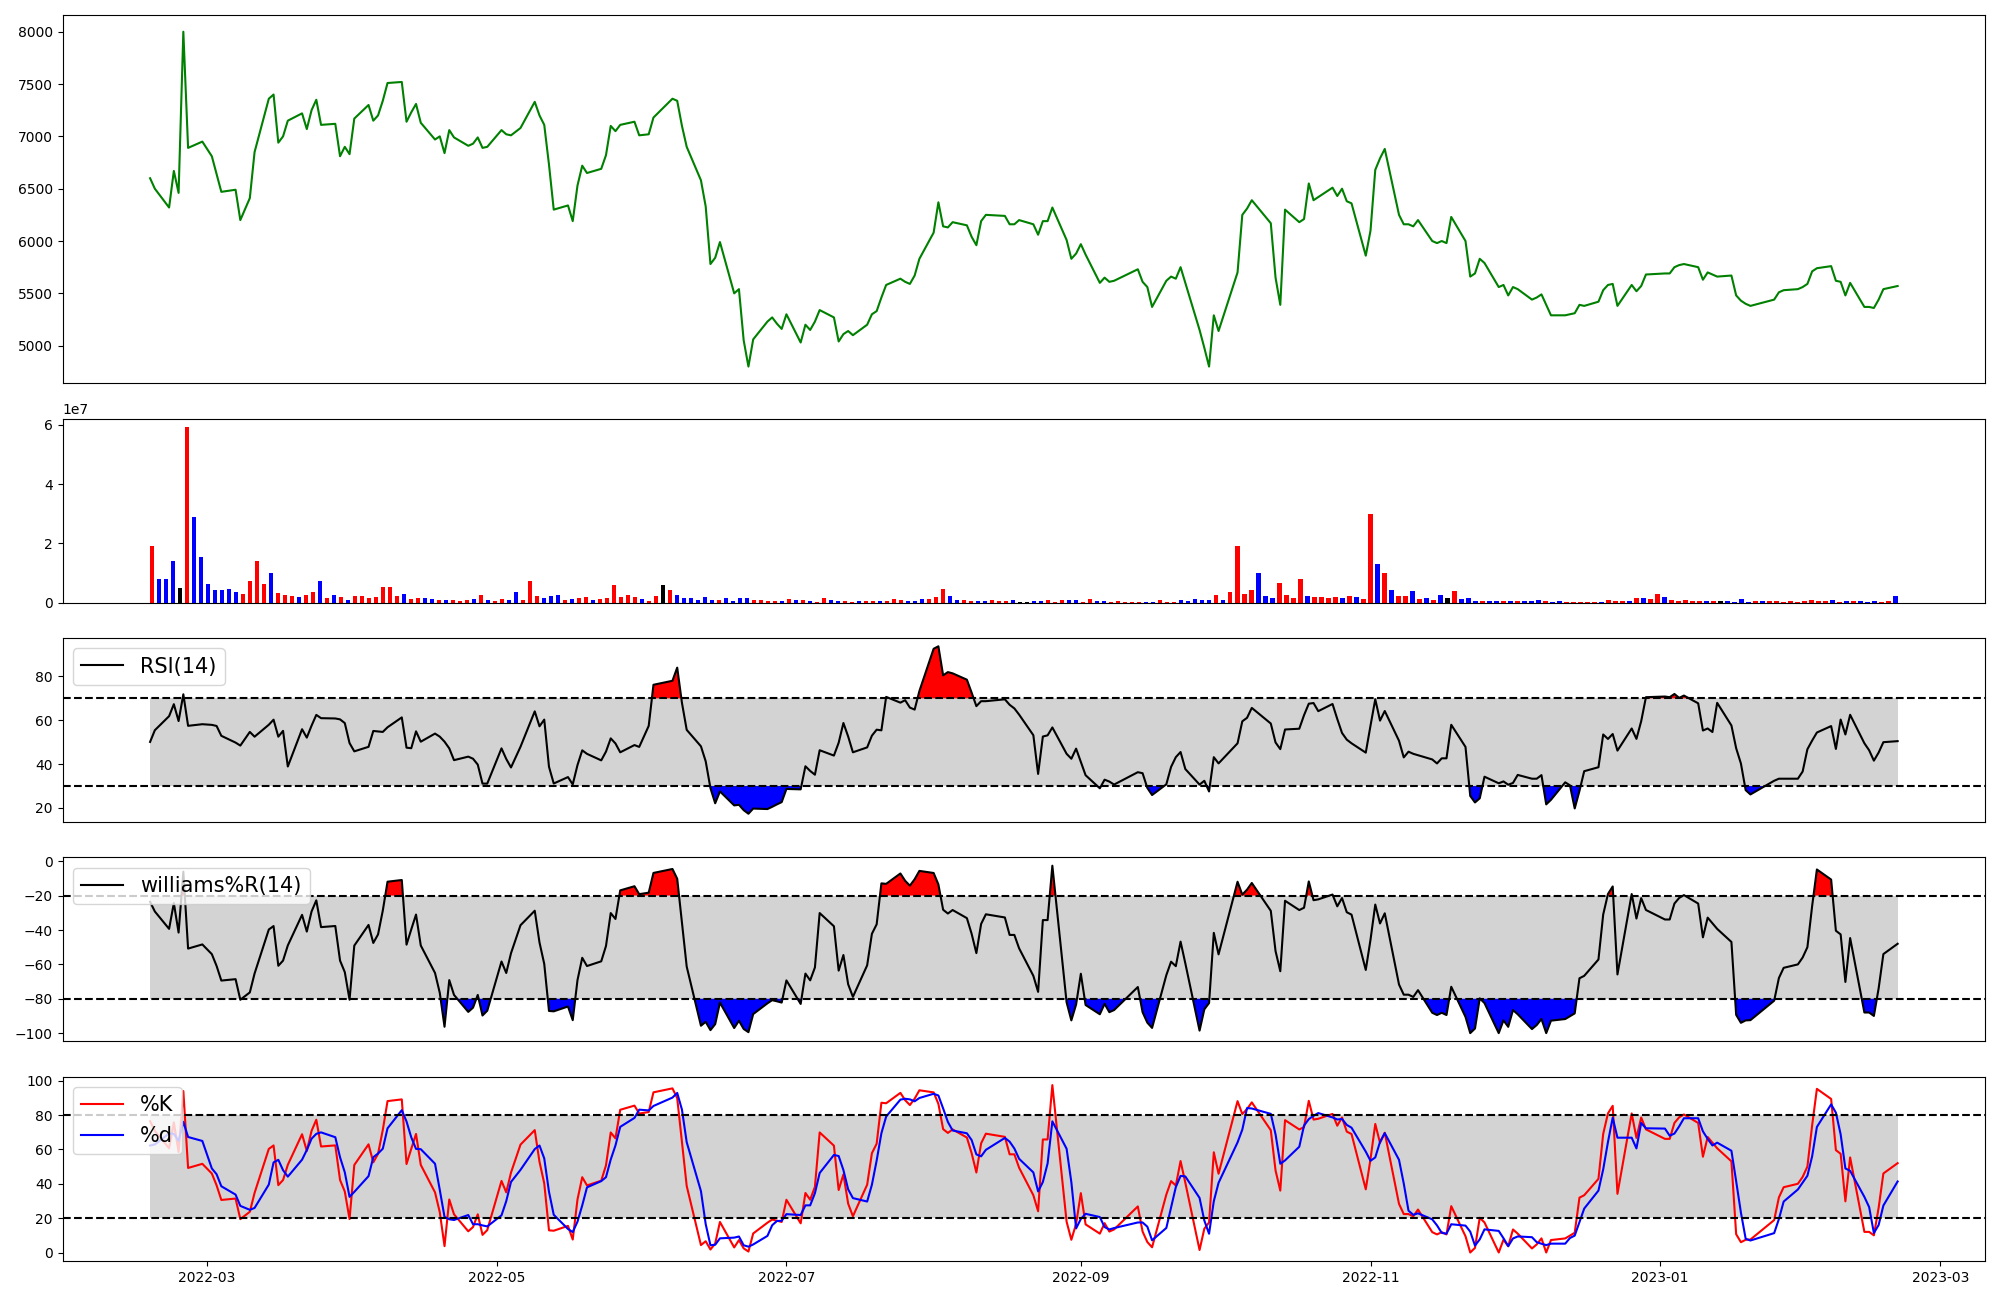Click the 2022-11 date tick label

pos(1370,1277)
